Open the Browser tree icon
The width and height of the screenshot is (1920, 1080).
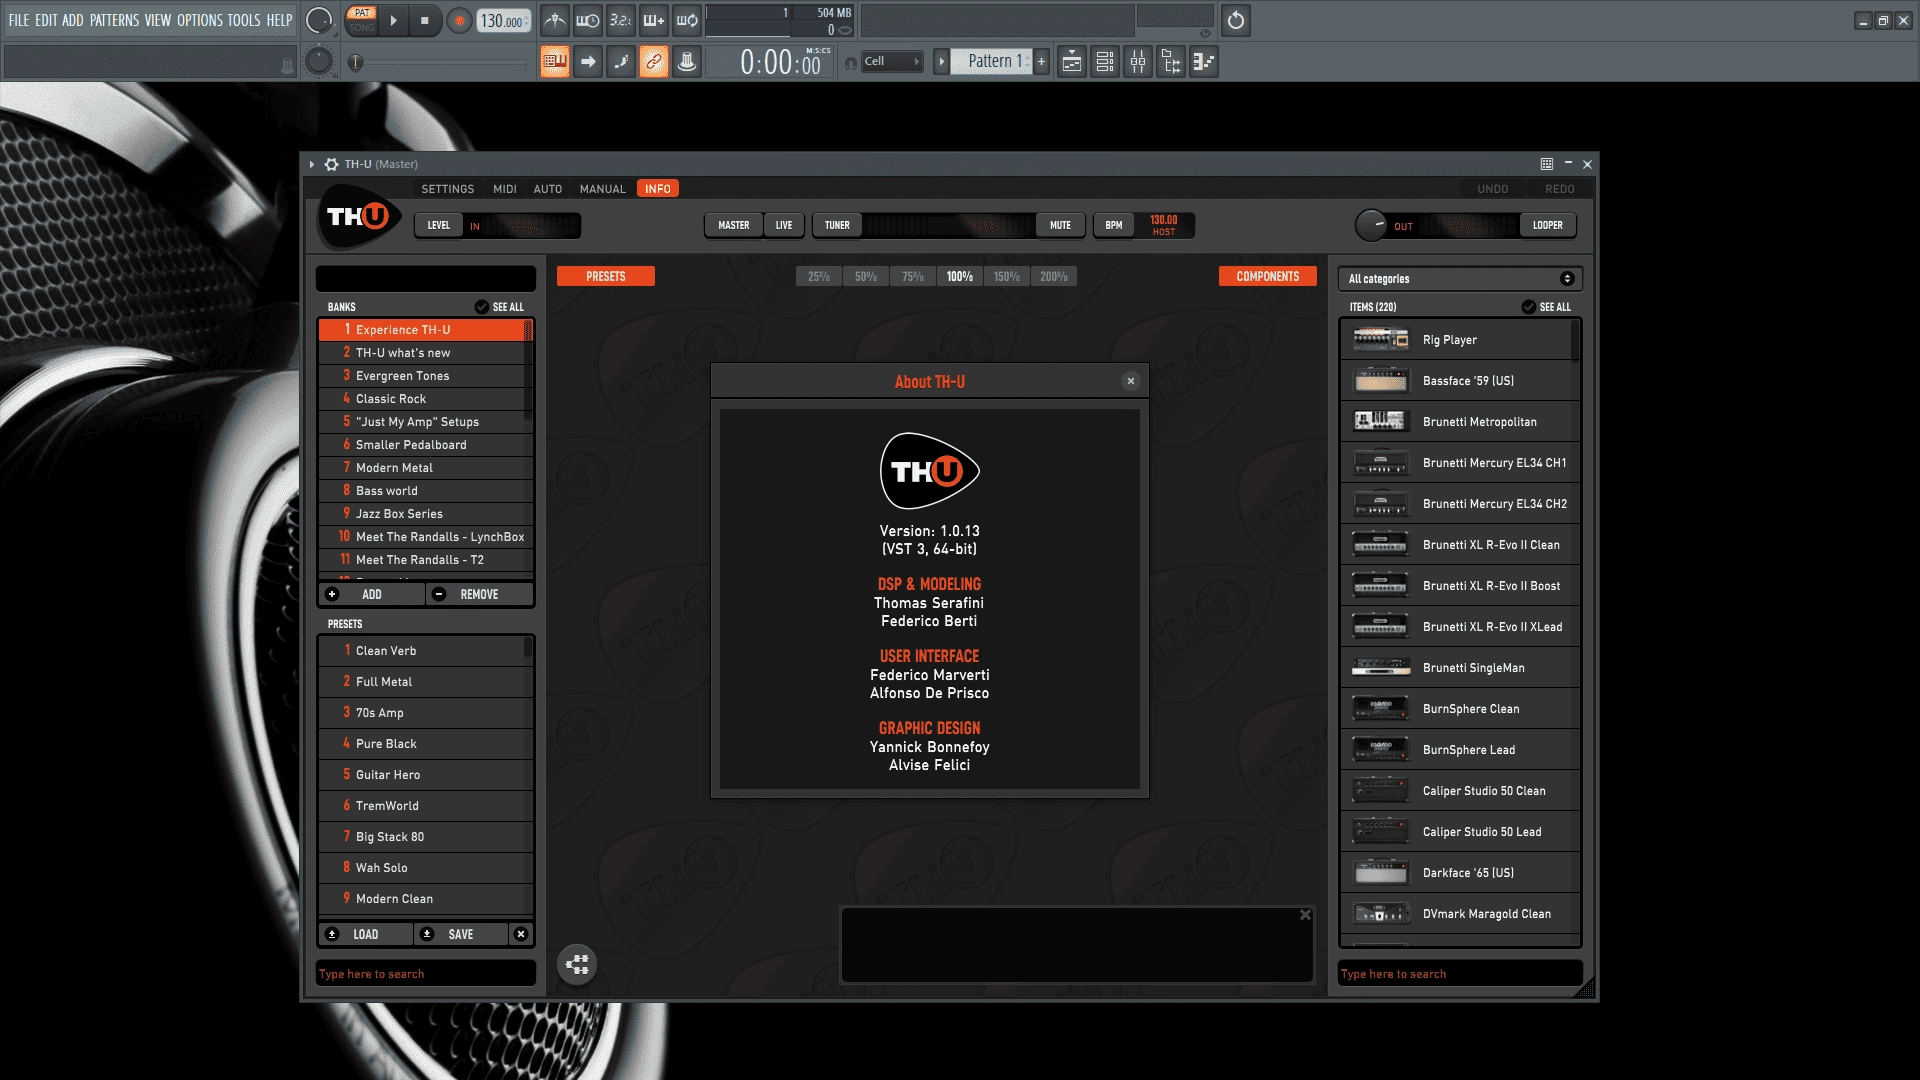click(x=1171, y=62)
